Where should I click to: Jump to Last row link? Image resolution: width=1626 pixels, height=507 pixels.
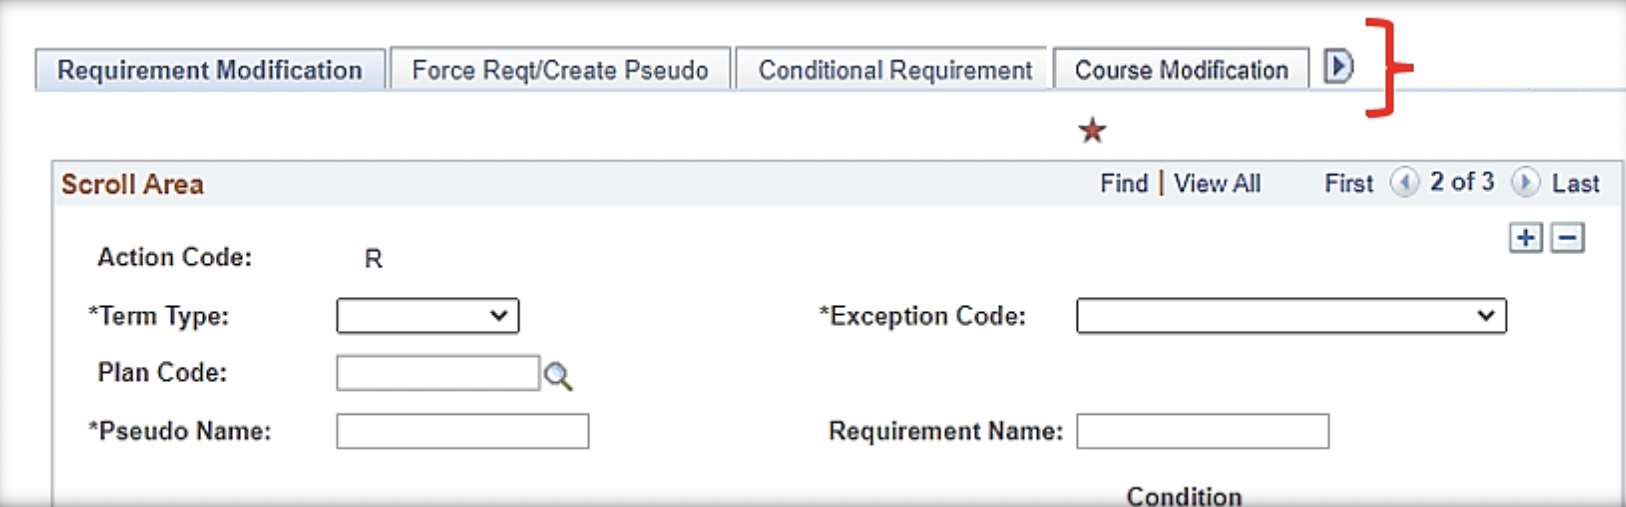[x=1575, y=184]
